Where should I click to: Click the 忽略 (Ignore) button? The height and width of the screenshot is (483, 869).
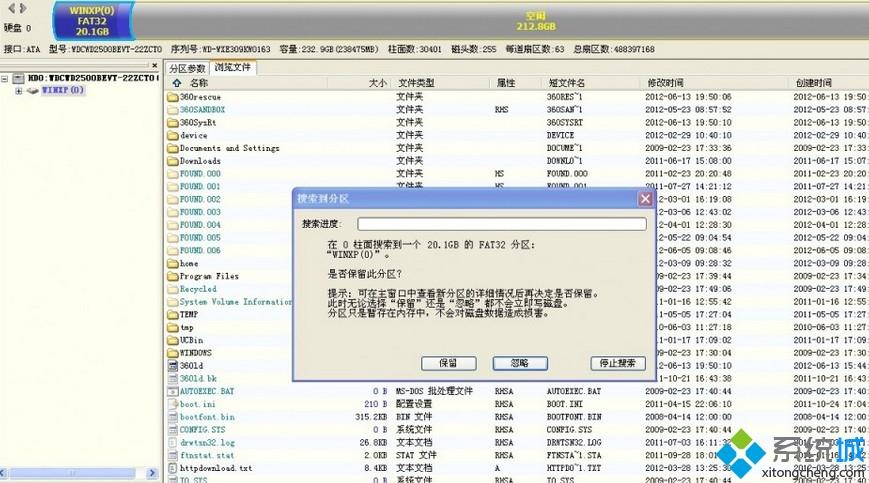coord(519,363)
